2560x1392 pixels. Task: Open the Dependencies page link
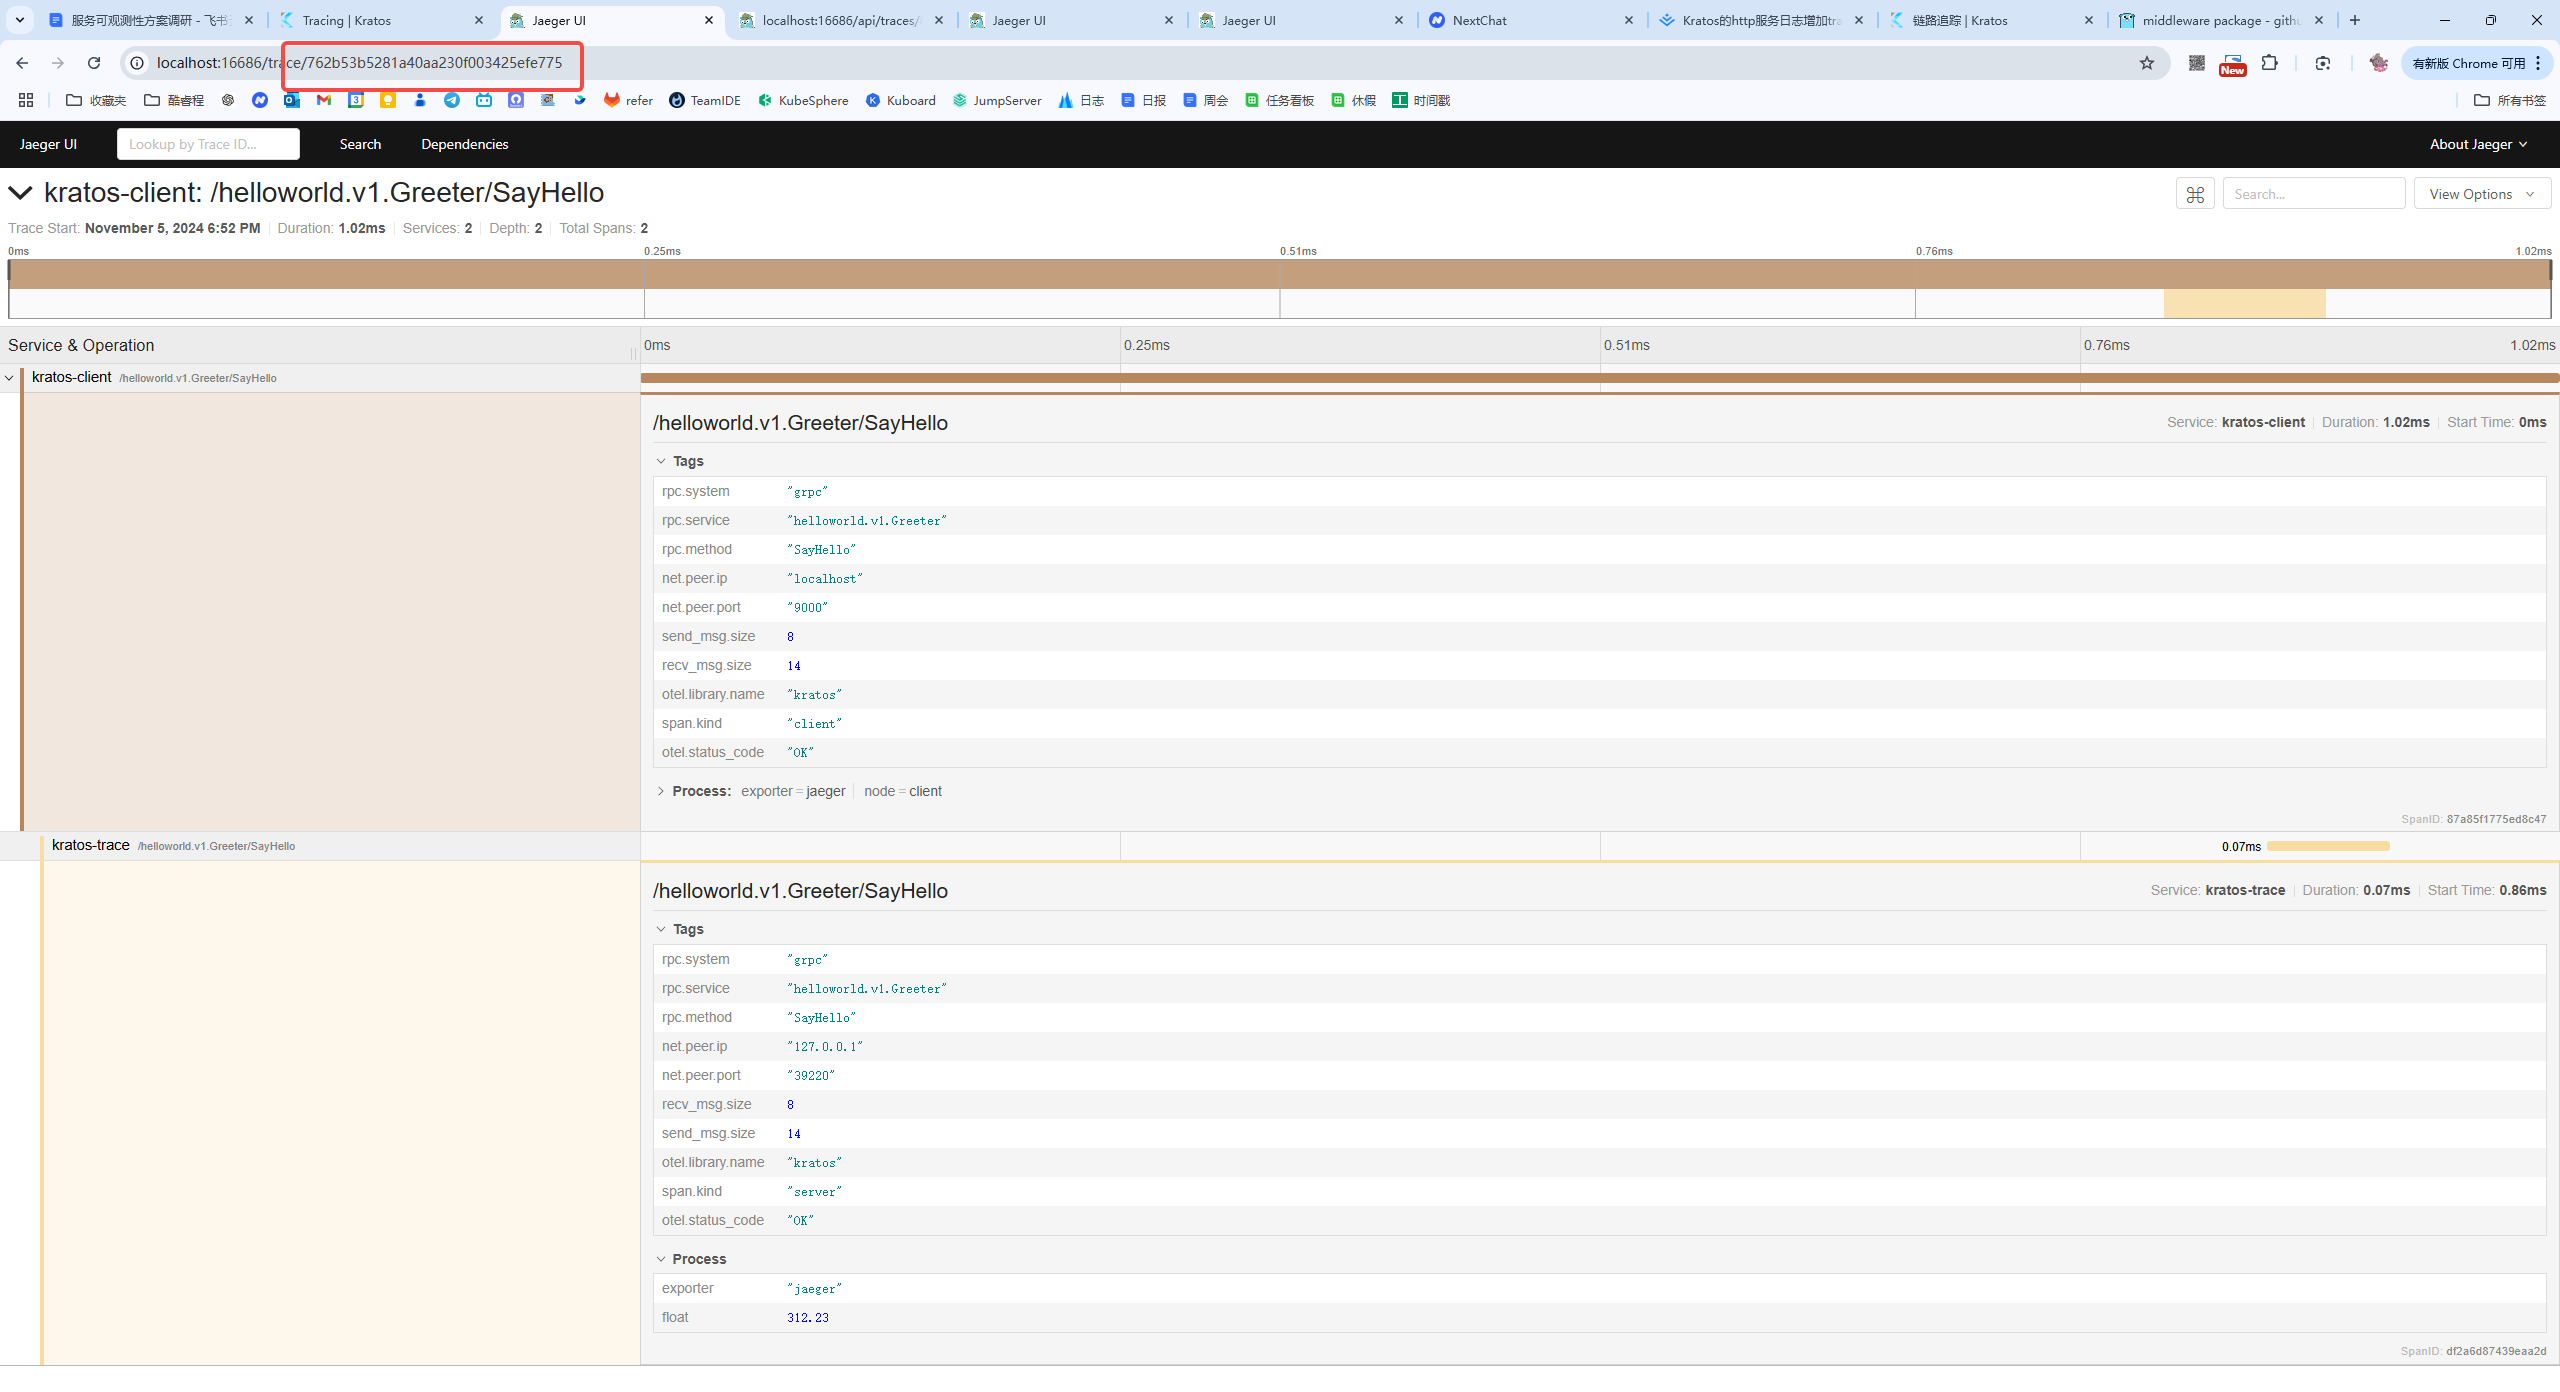pyautogui.click(x=464, y=144)
